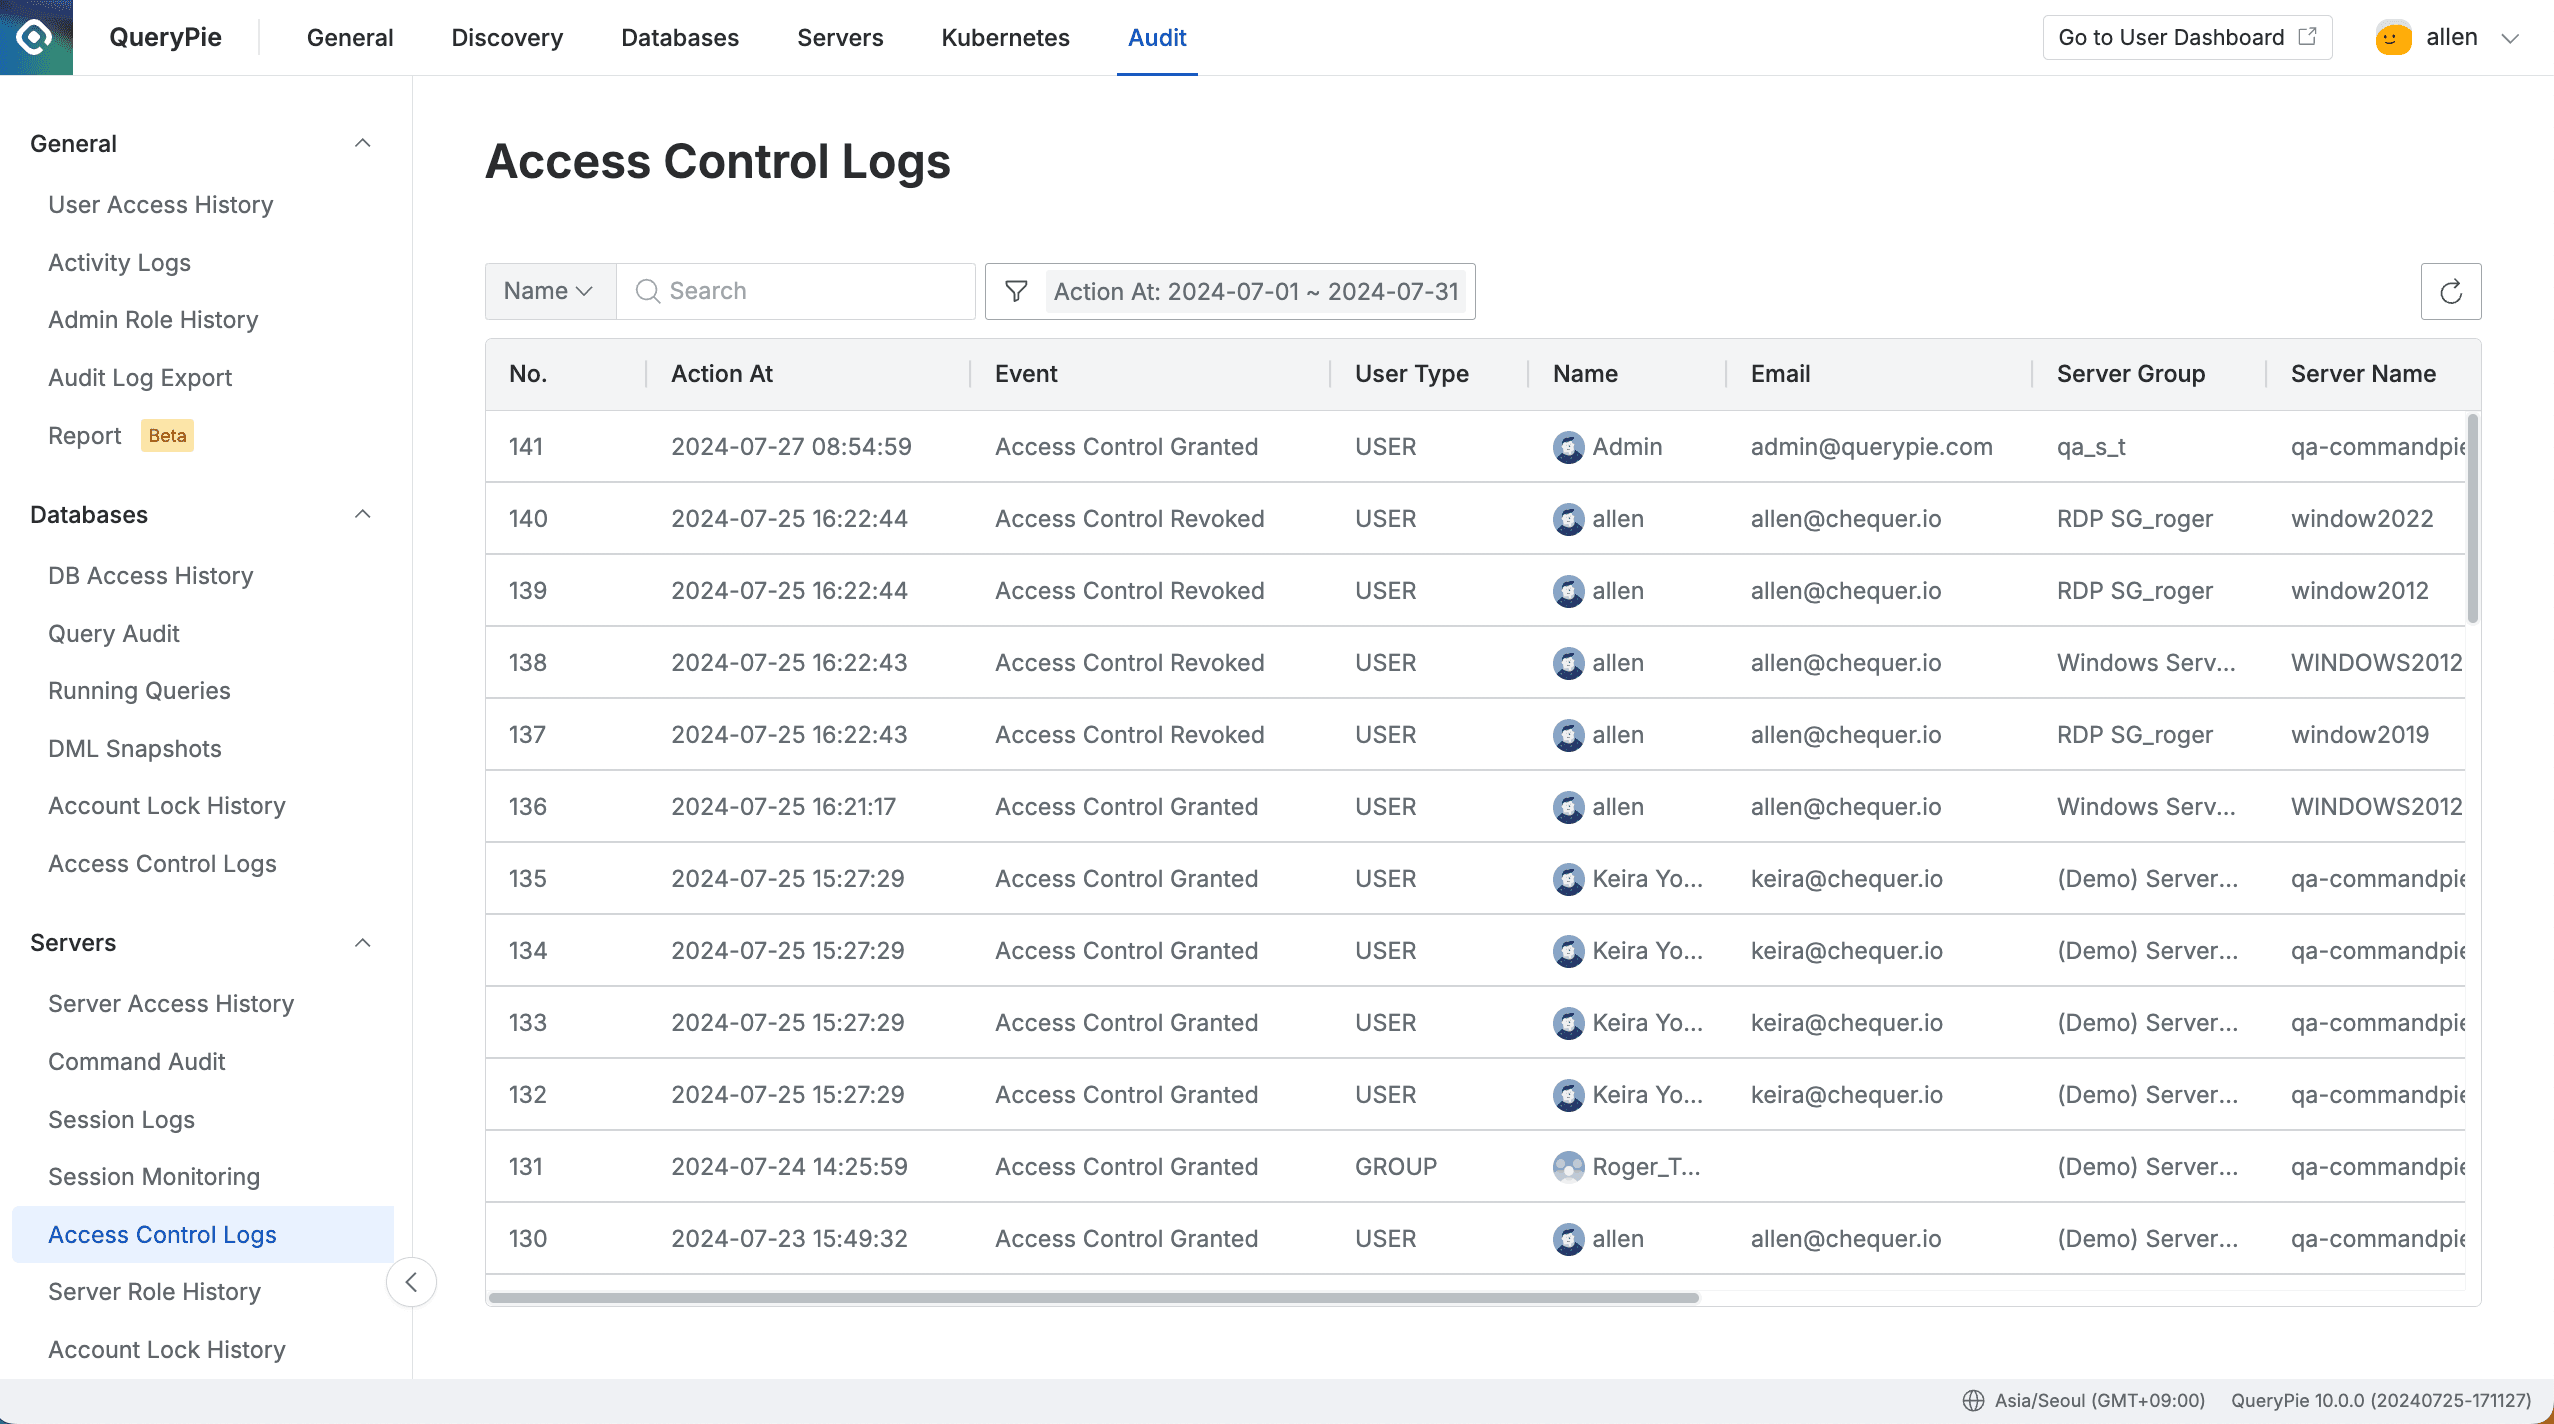Open the Discovery menu

click(x=506, y=38)
